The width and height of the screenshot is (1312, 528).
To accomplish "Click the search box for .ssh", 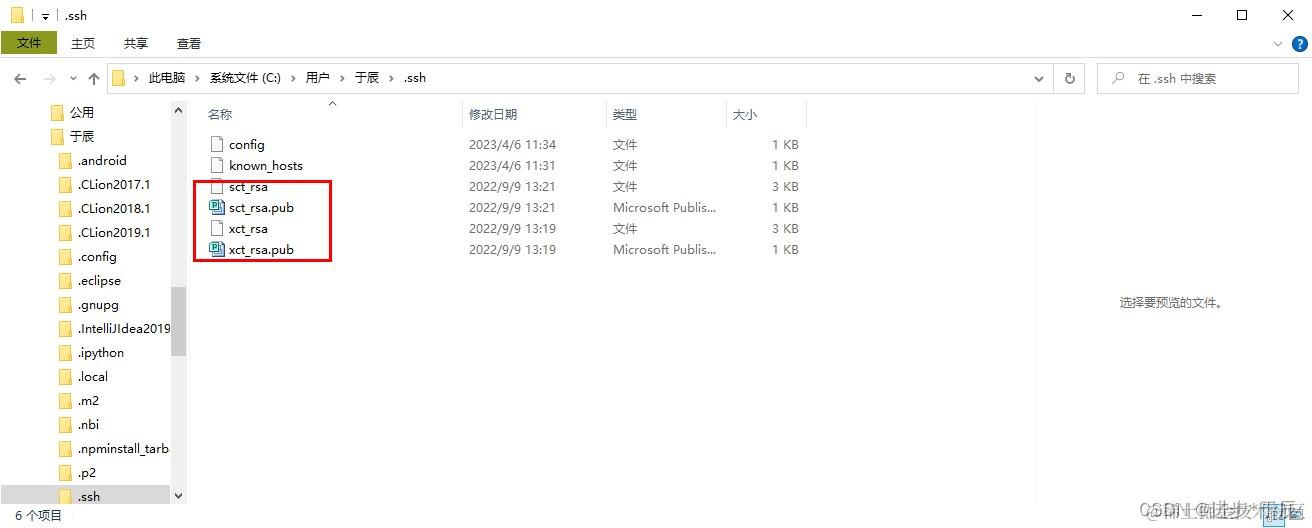I will 1197,78.
